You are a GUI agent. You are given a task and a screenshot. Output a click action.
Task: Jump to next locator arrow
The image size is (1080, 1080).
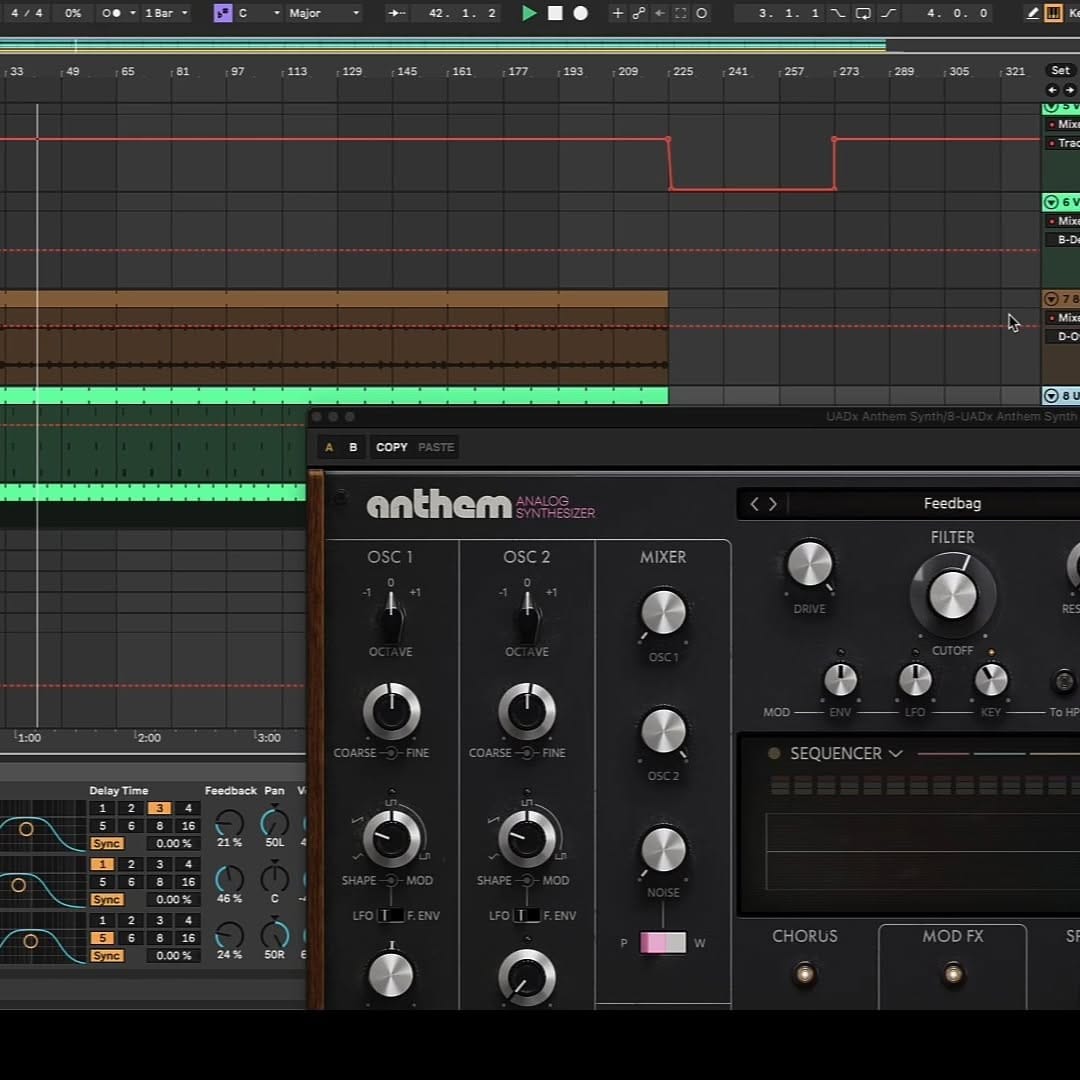pyautogui.click(x=1069, y=90)
